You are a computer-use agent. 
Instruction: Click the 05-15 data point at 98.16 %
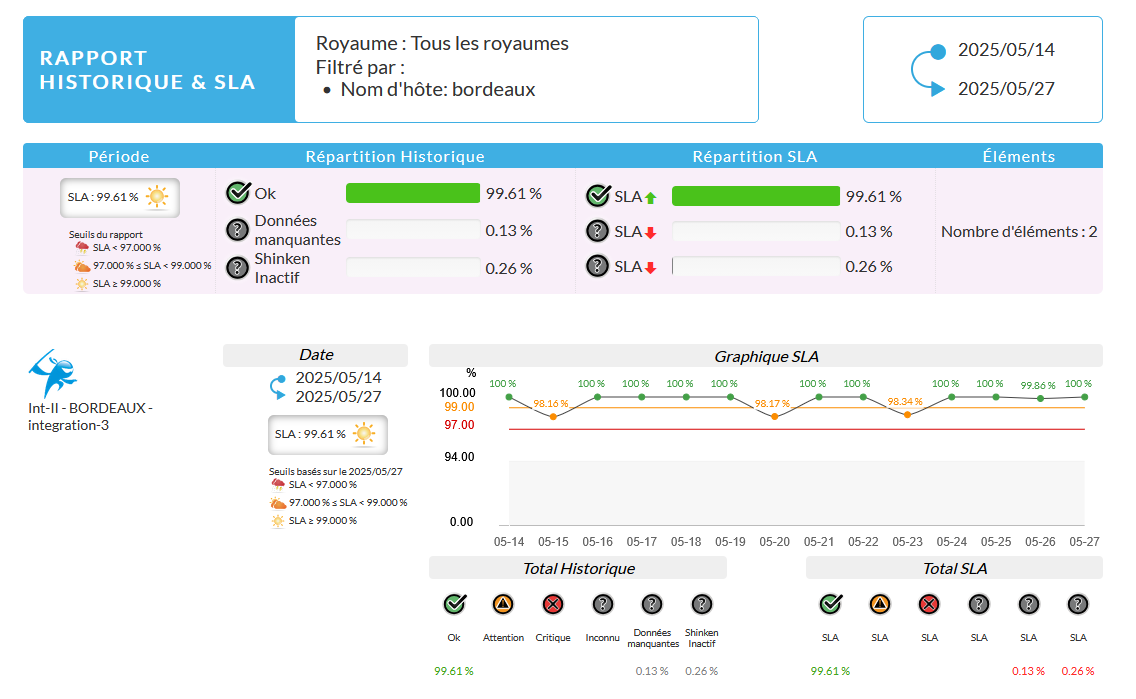pos(553,416)
